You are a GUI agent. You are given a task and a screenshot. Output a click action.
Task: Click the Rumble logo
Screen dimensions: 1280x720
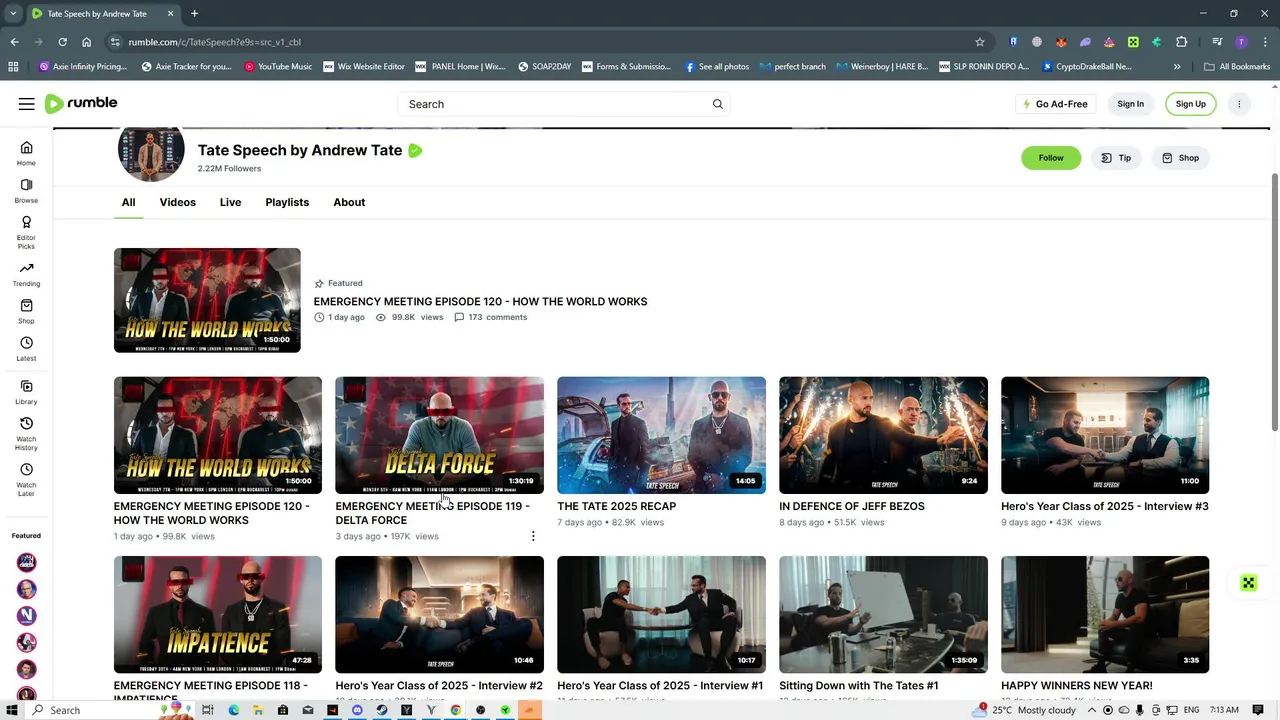(x=81, y=103)
